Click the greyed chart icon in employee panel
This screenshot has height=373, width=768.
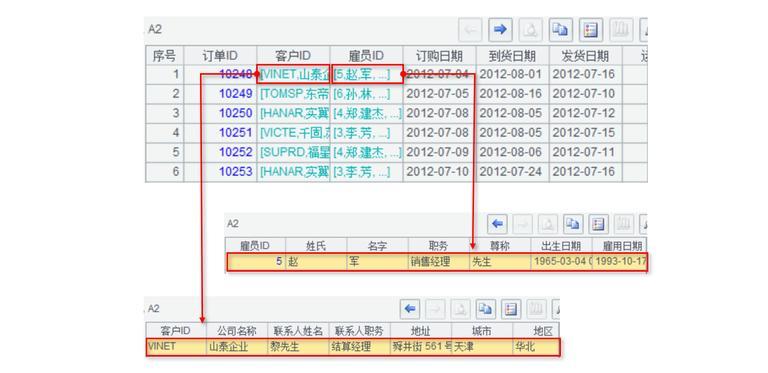(x=623, y=224)
